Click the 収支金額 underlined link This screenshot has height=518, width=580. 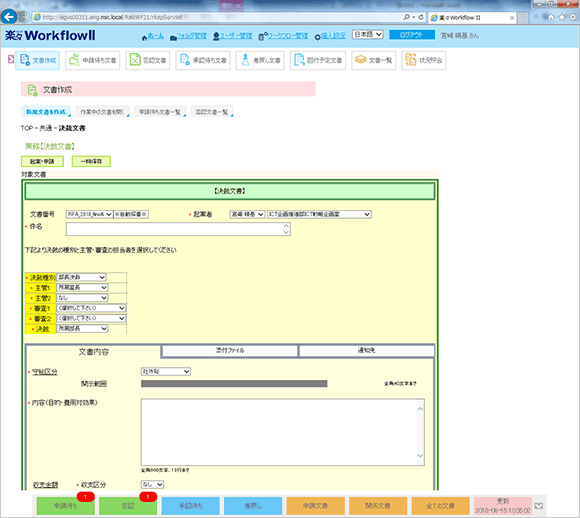45,485
